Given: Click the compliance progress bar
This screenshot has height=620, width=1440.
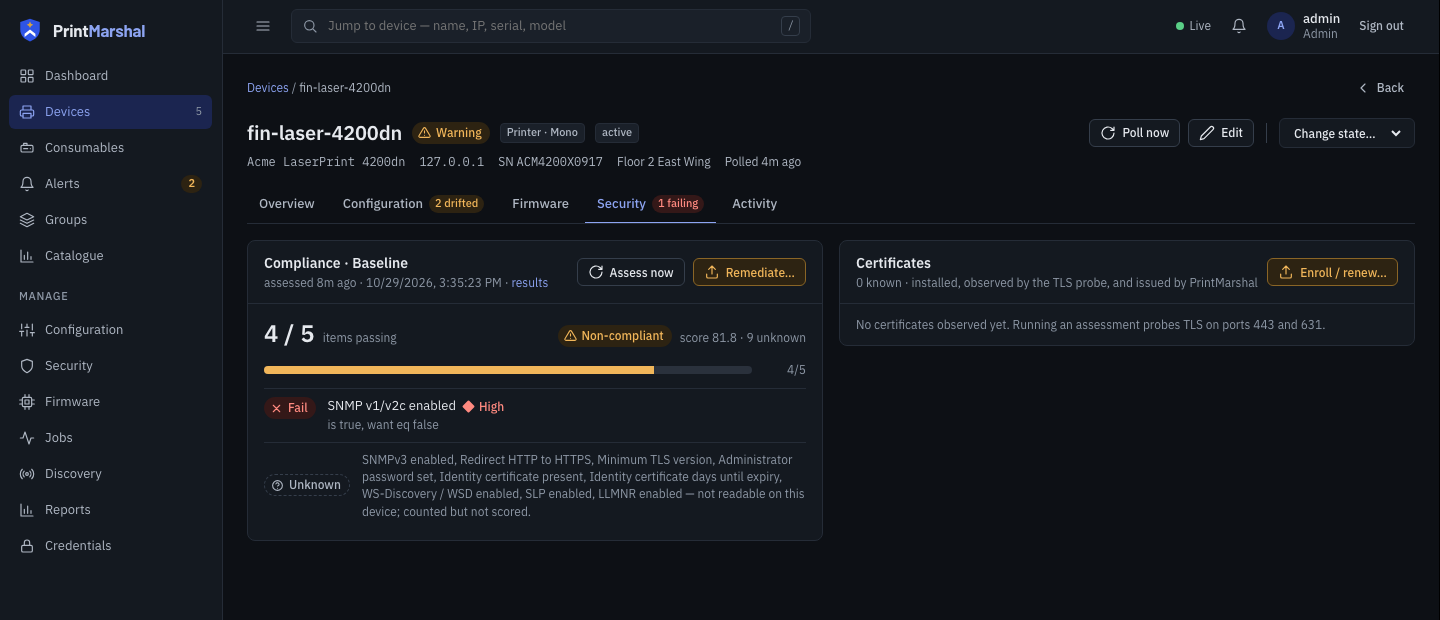Looking at the screenshot, I should (x=508, y=370).
